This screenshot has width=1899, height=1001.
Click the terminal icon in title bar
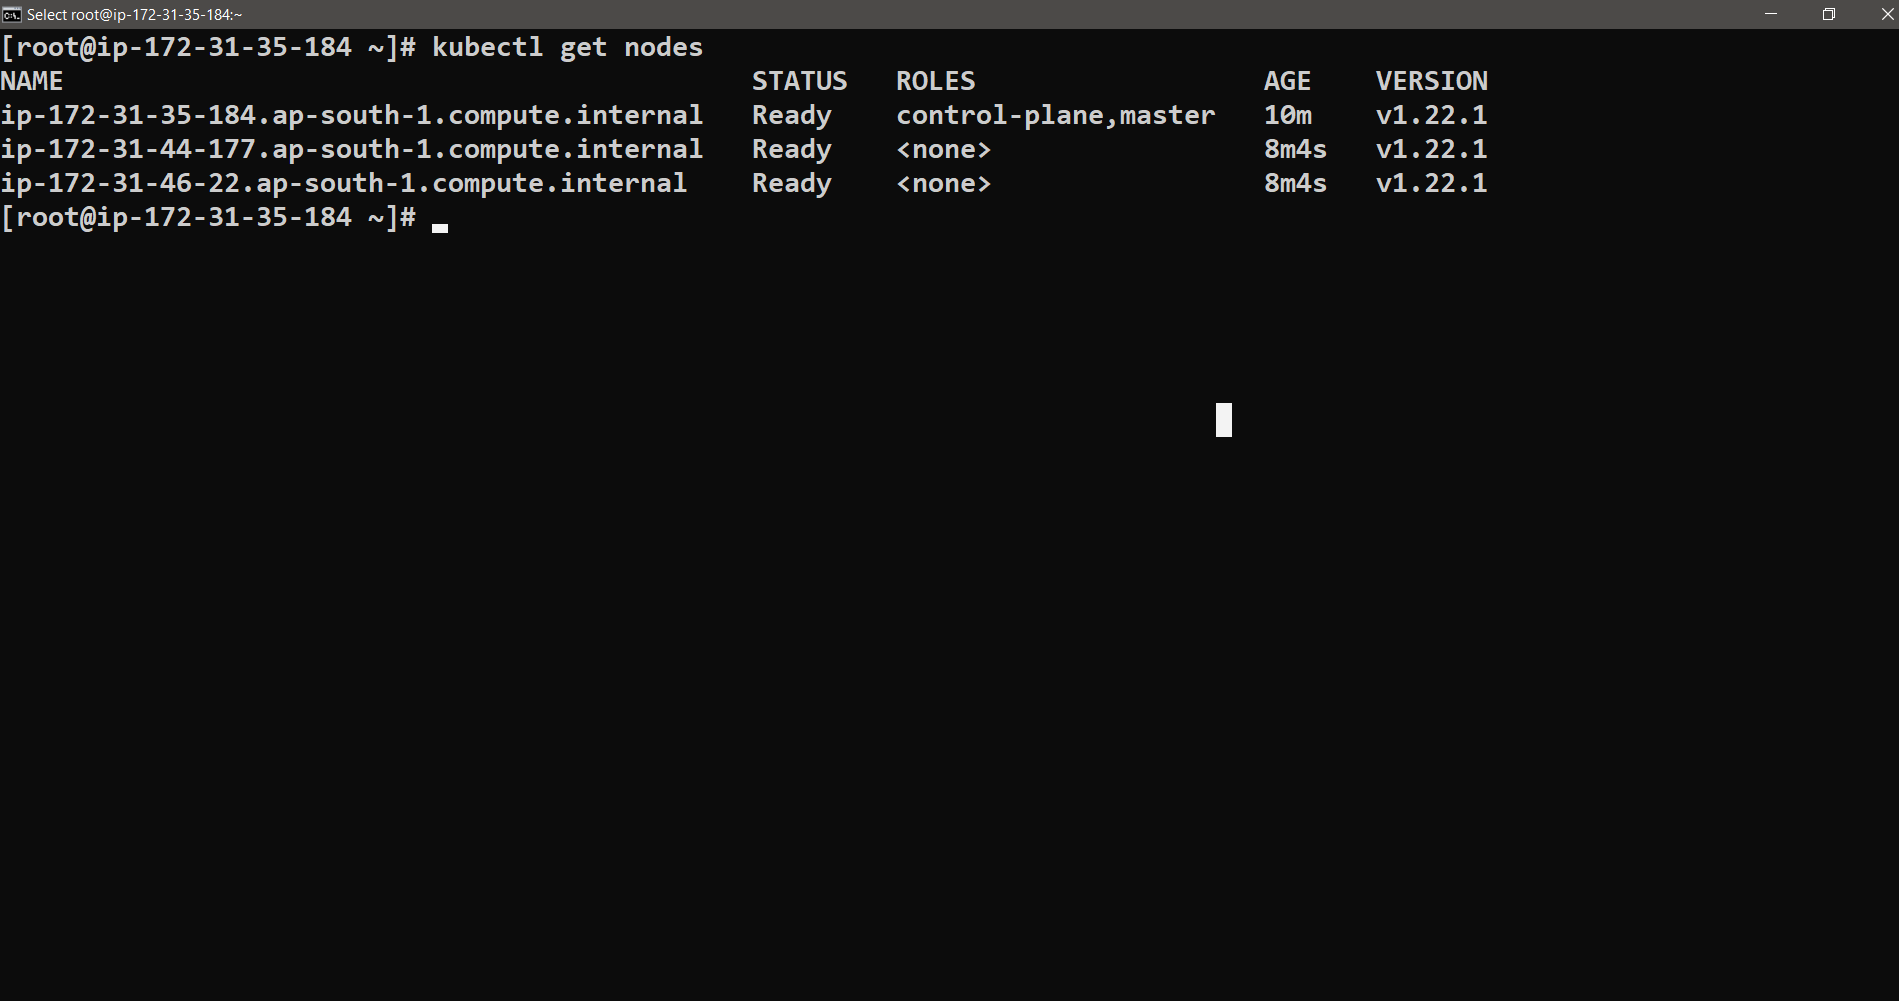(x=12, y=14)
